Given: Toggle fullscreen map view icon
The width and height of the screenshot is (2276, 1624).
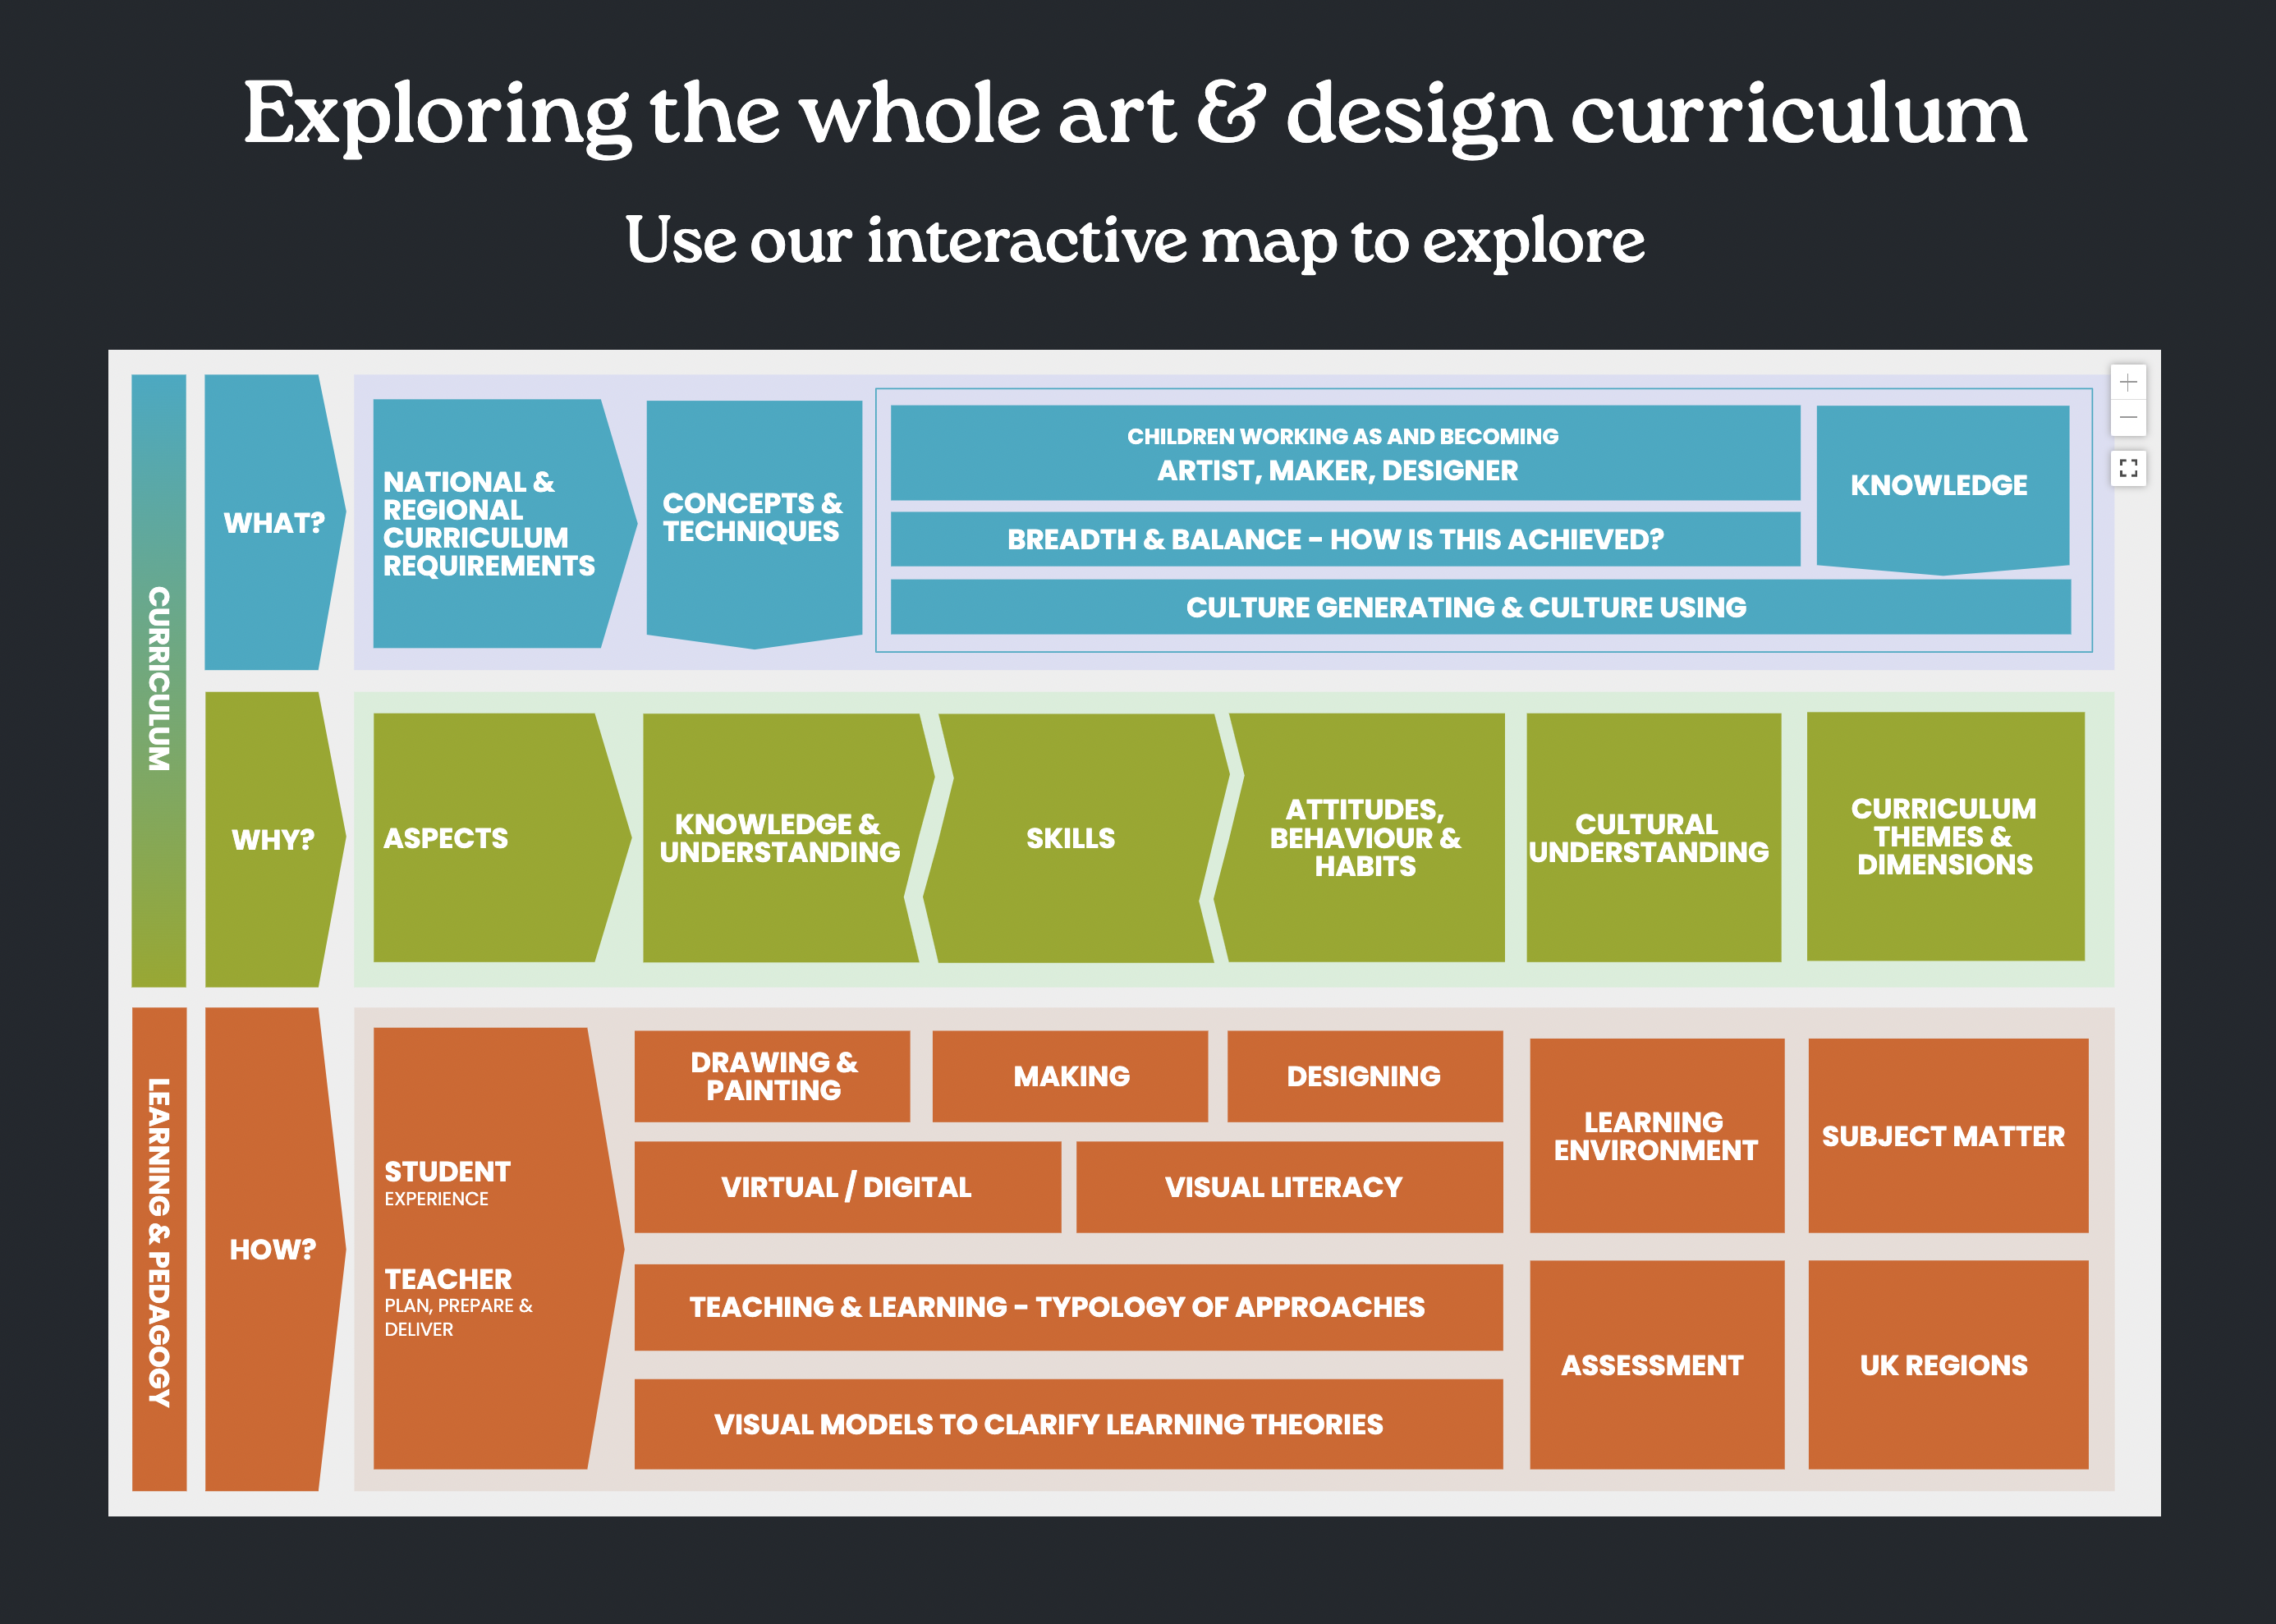Looking at the screenshot, I should 2128,468.
